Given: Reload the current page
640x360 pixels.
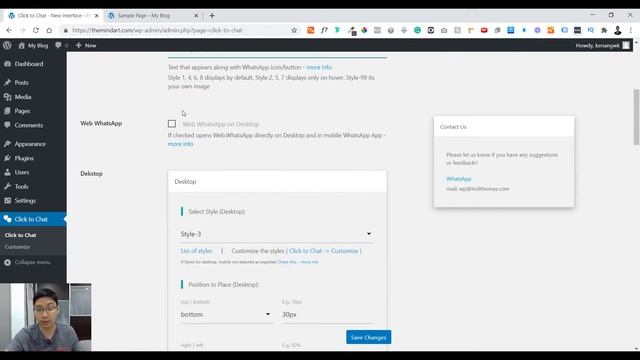Looking at the screenshot, I should tap(36, 30).
